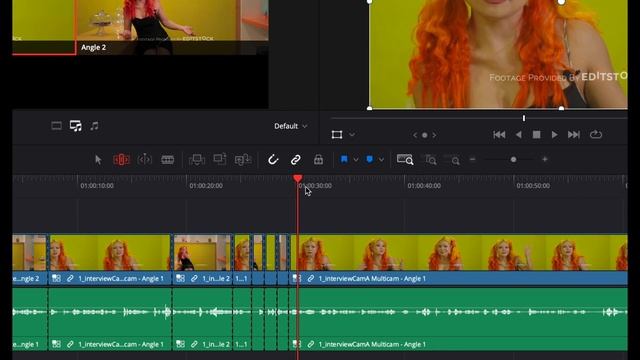Add a blue marker at playhead
The width and height of the screenshot is (640, 360).
pos(369,159)
